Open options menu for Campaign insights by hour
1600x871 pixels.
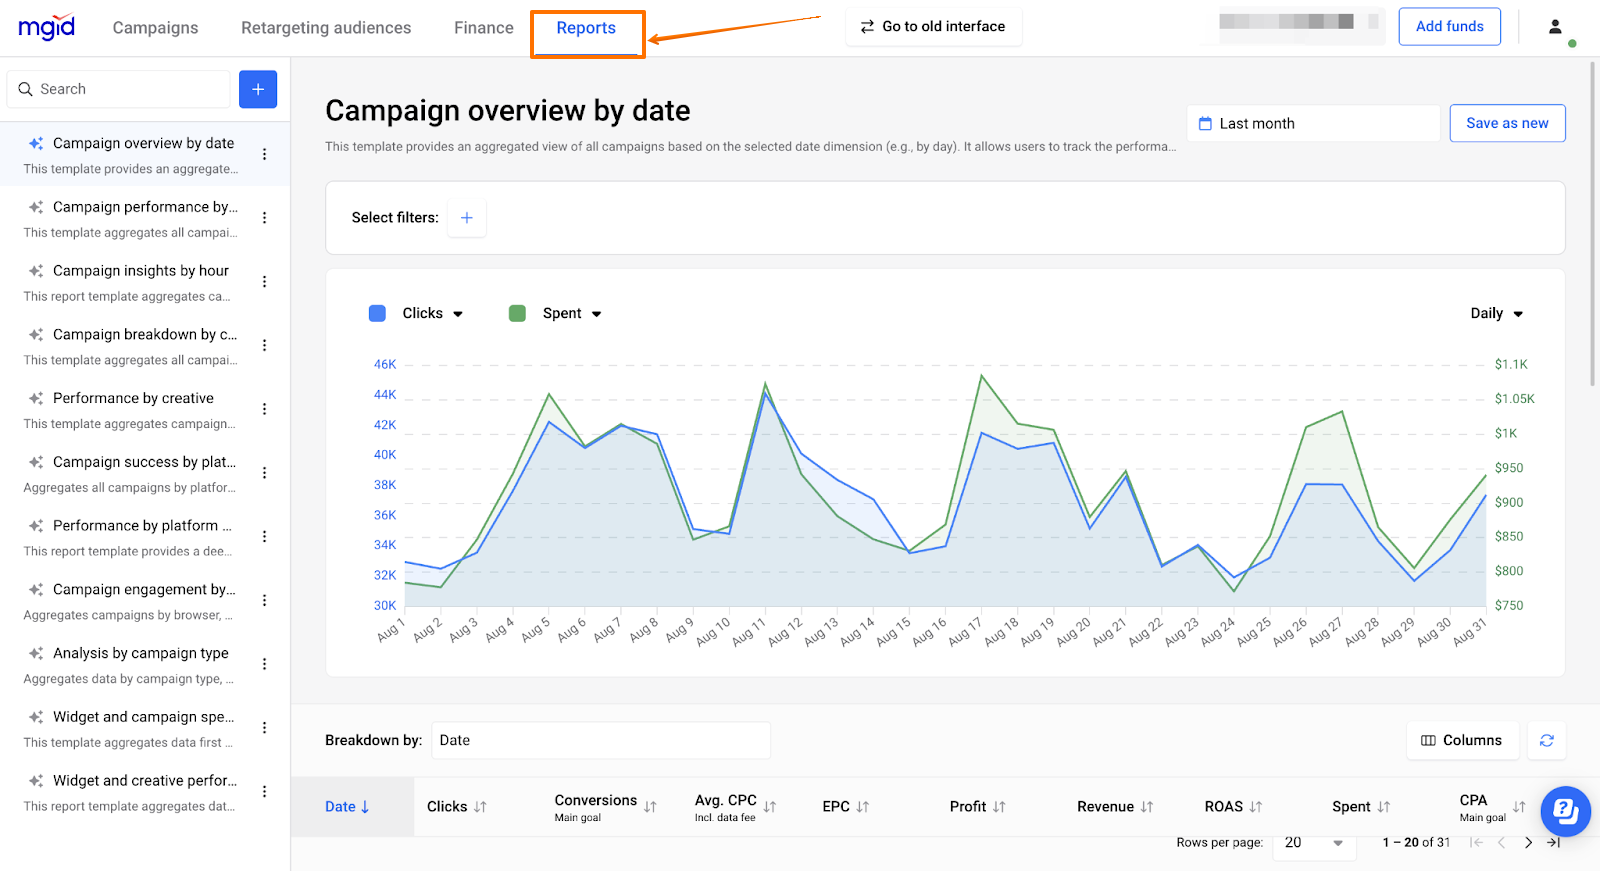click(x=264, y=282)
